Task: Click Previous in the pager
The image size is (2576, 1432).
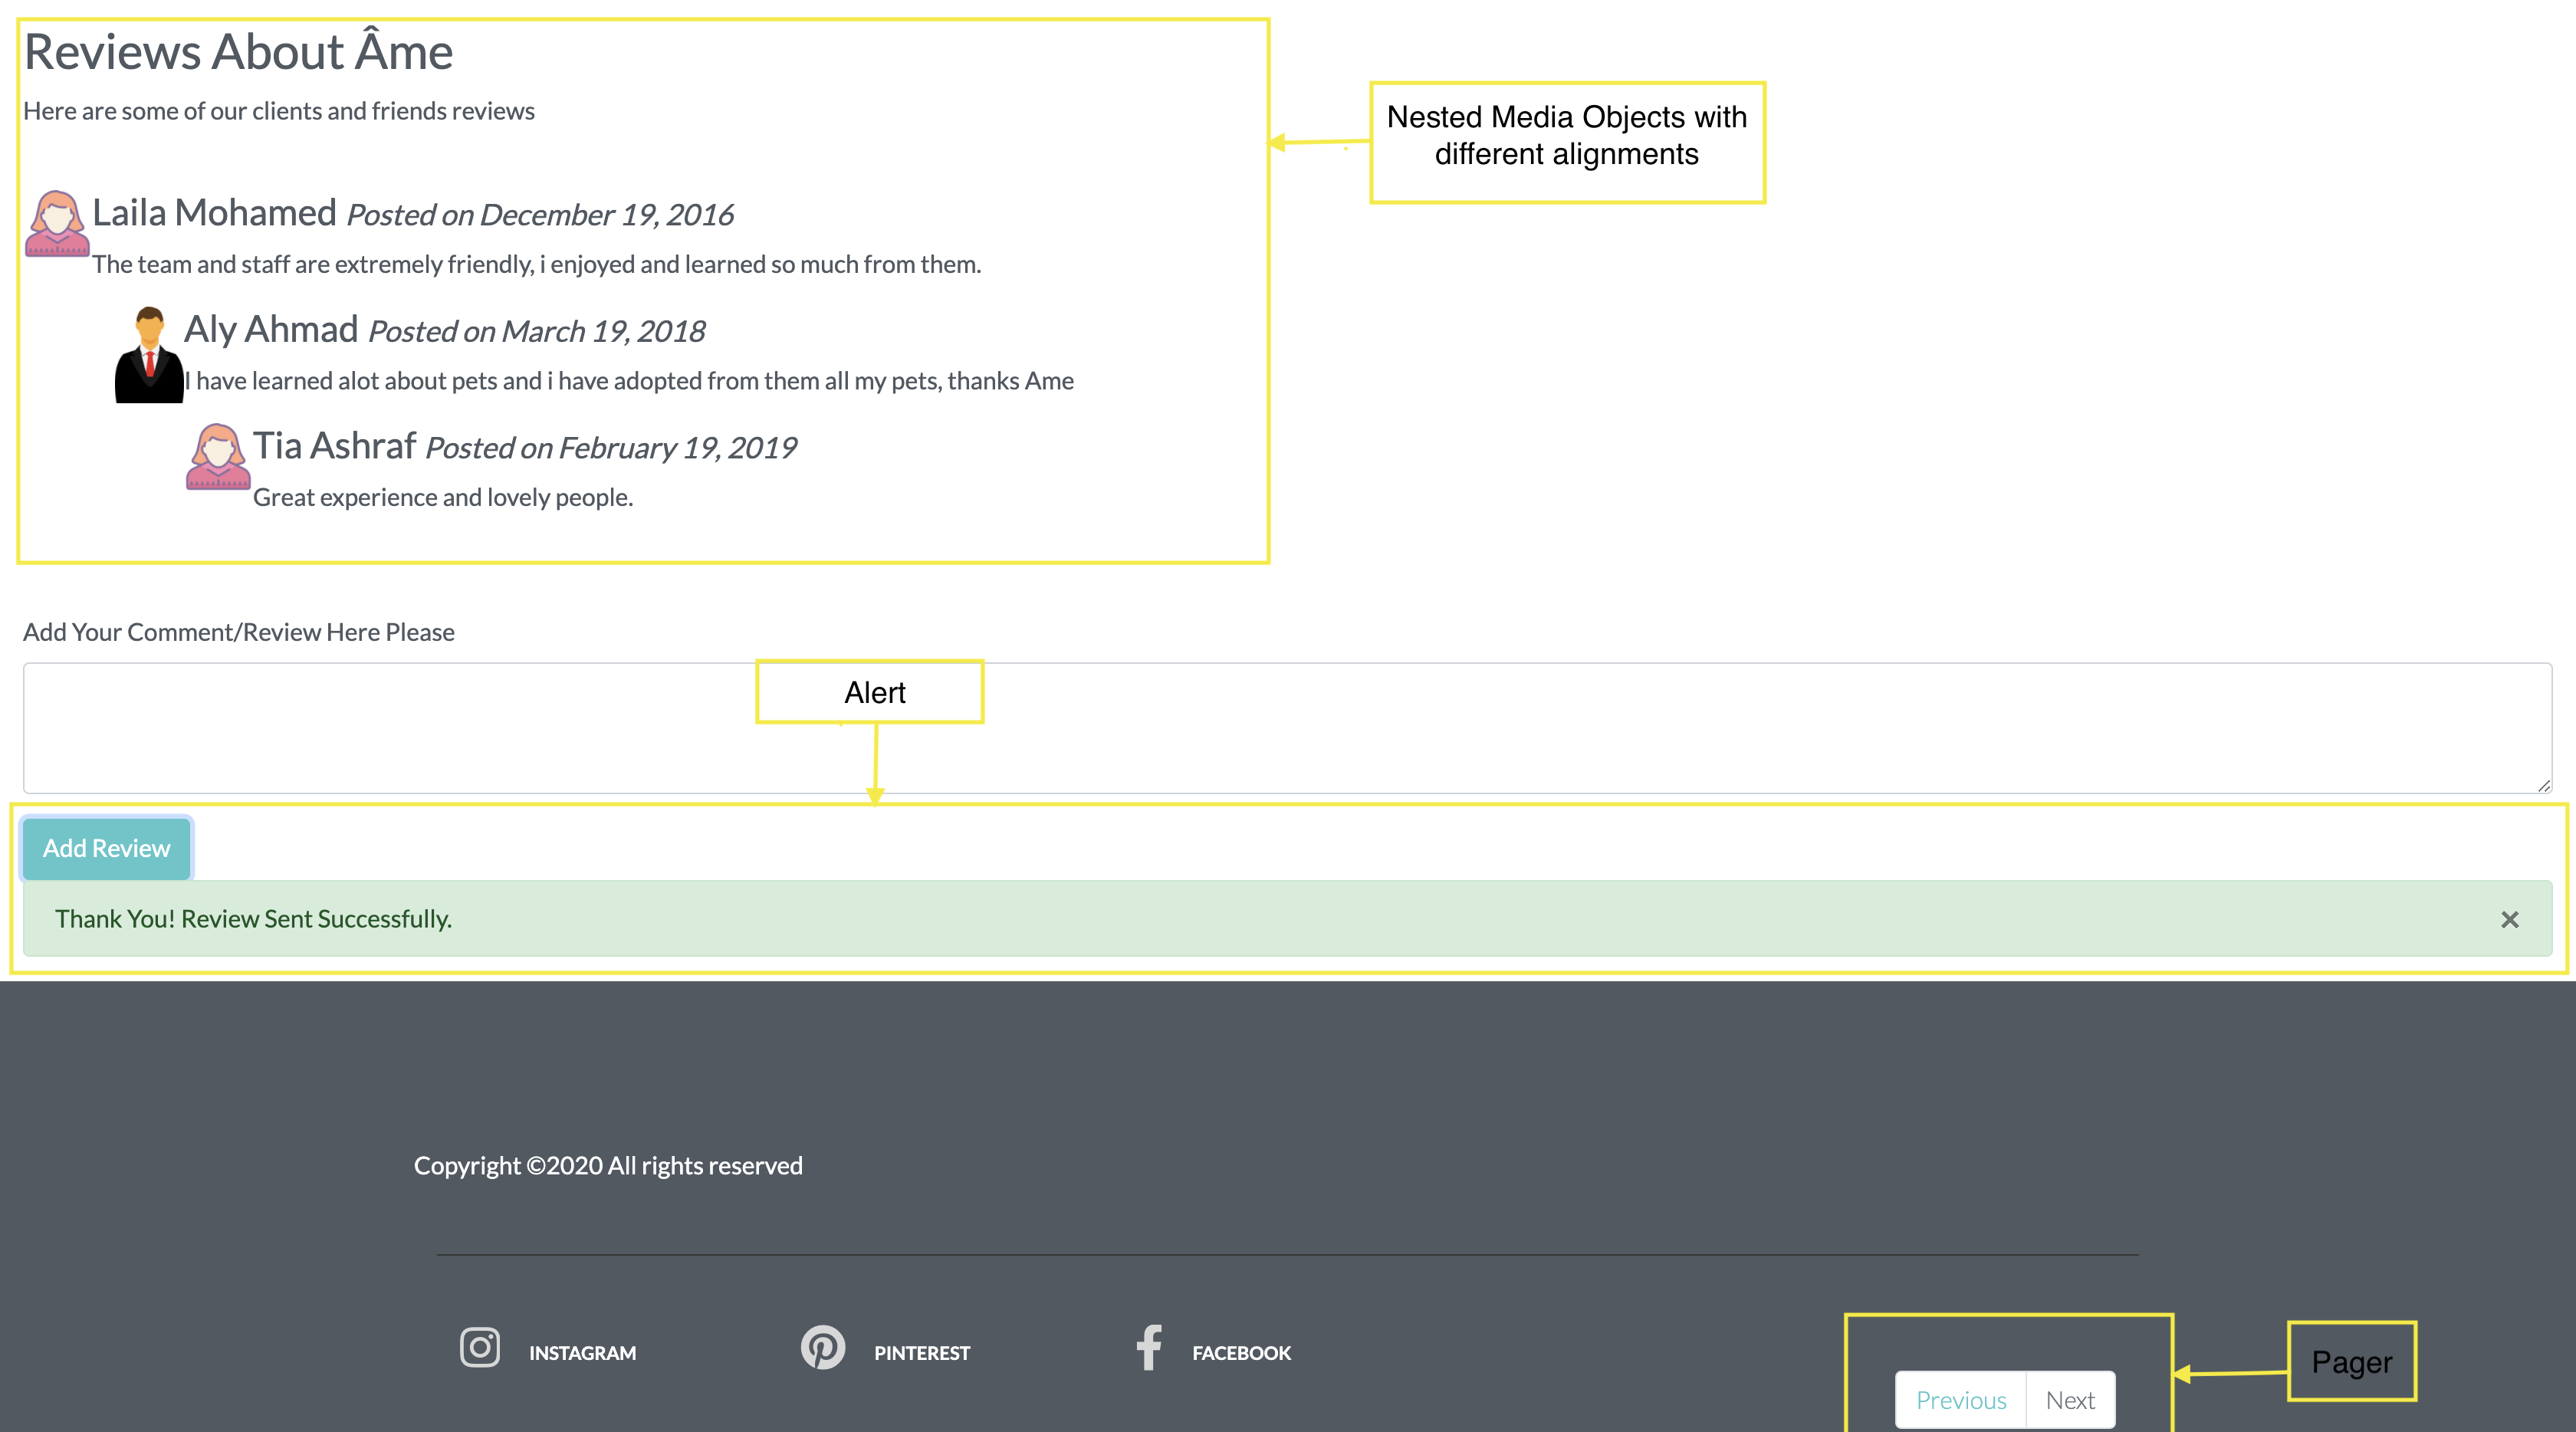Action: (x=1960, y=1399)
